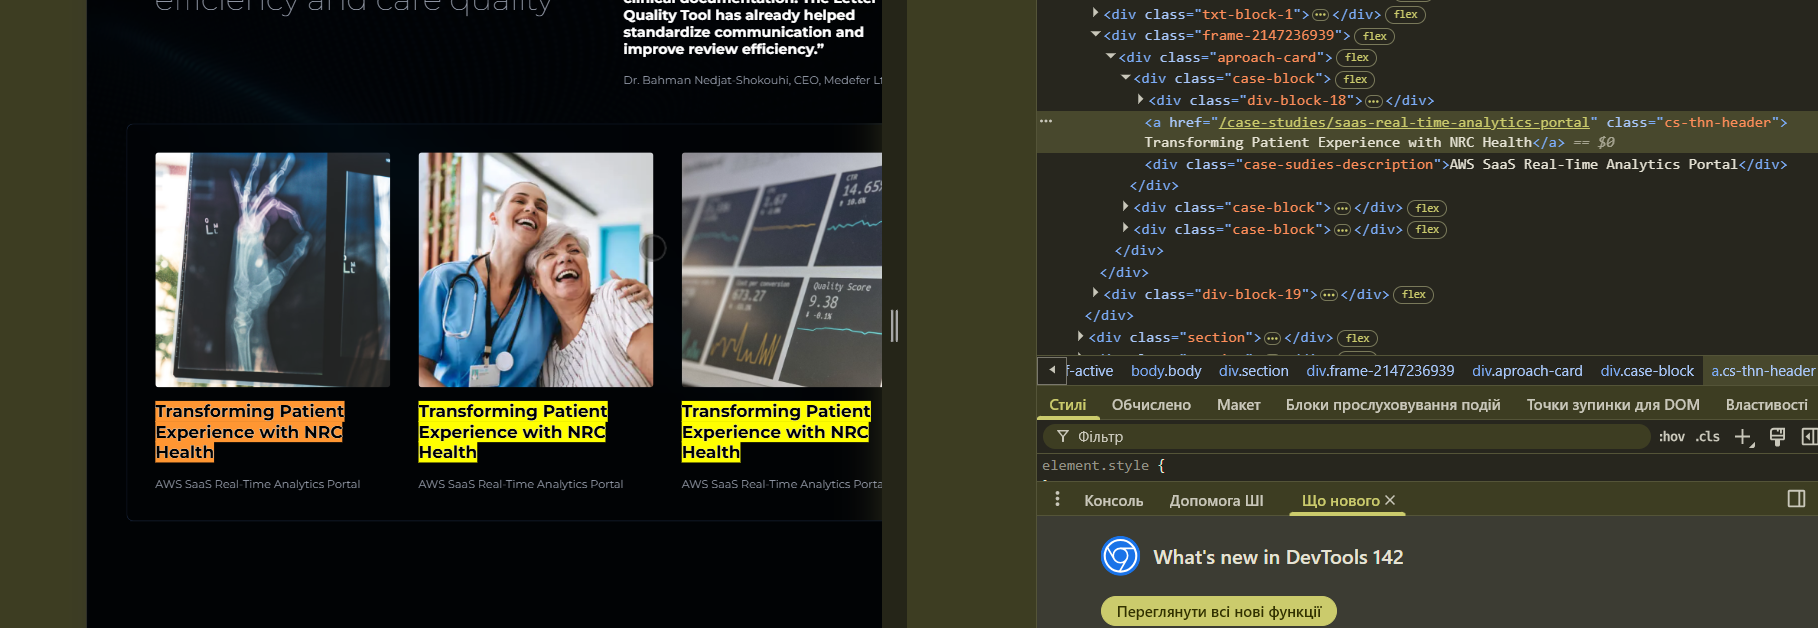Click 'Dr. Bahman Nedjat-Shokouhi, CEO' attribution text
The image size is (1818, 628).
coord(753,80)
